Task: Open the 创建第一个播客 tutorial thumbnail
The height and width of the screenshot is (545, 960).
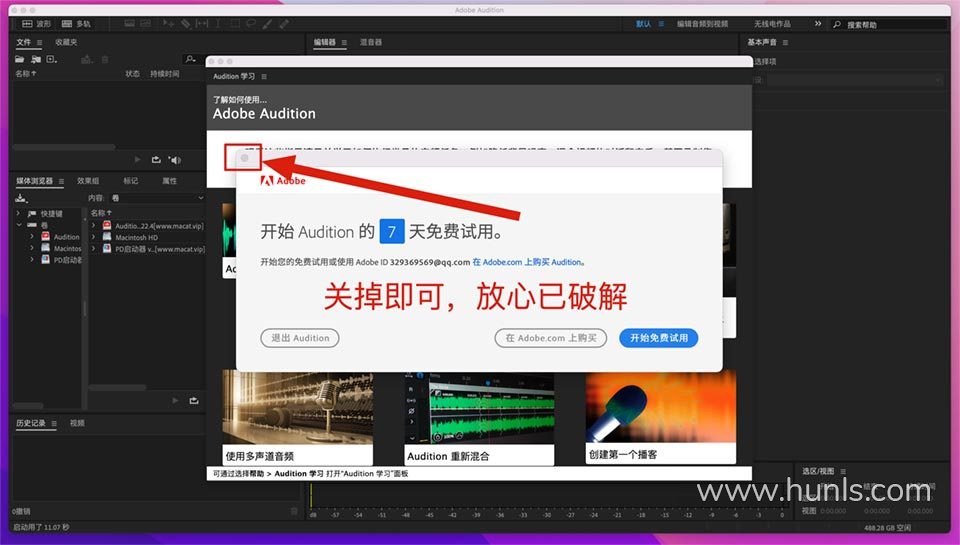Action: click(x=661, y=416)
